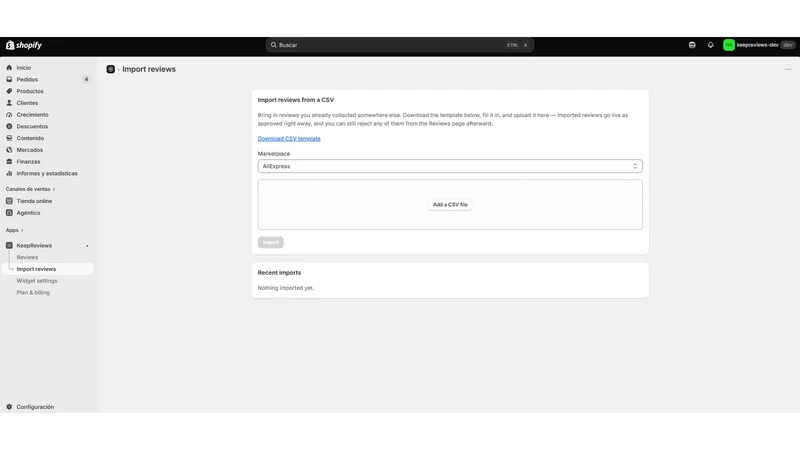
Task: Open Widget settings submenu item
Action: click(x=37, y=281)
